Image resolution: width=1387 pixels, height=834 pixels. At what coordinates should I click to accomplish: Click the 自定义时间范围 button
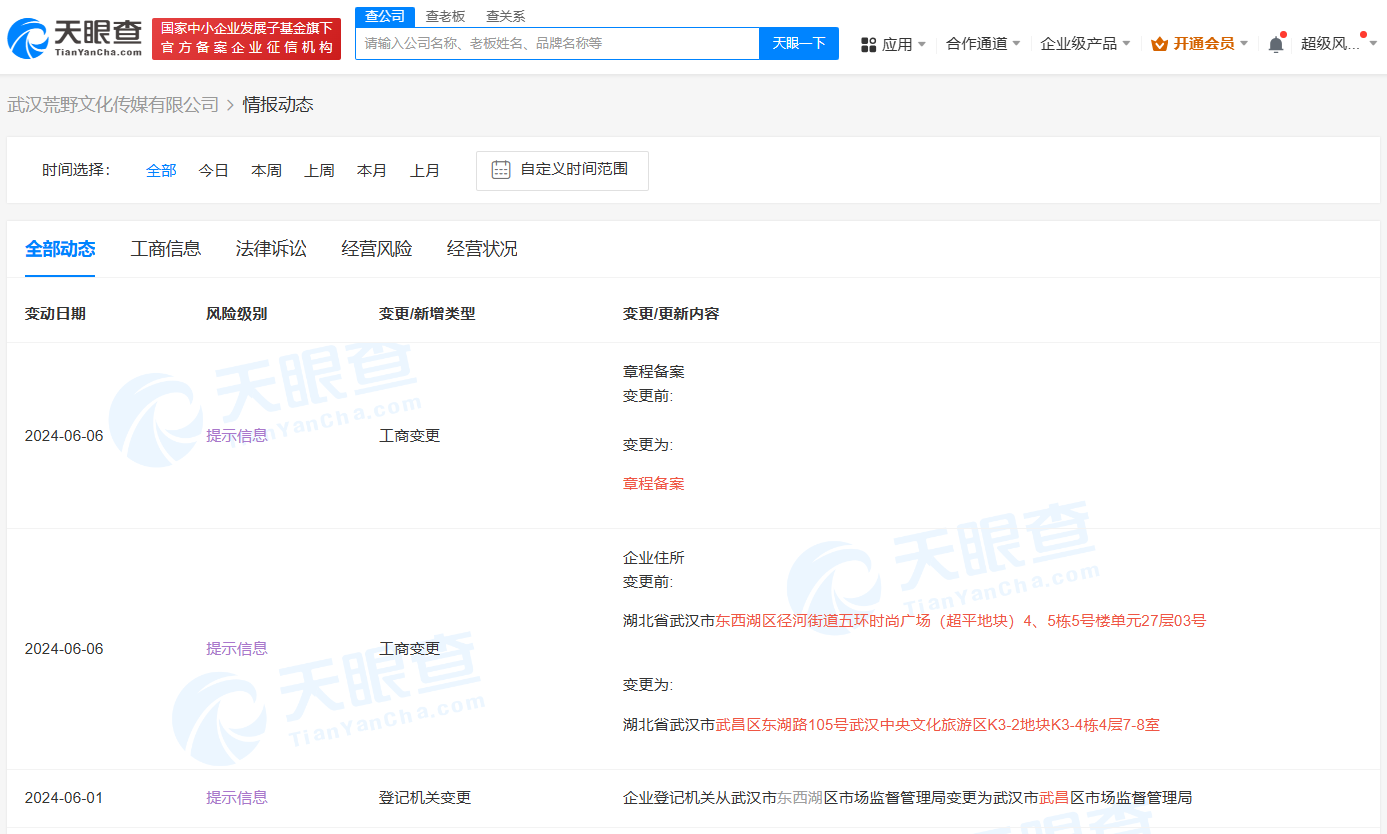pos(562,170)
